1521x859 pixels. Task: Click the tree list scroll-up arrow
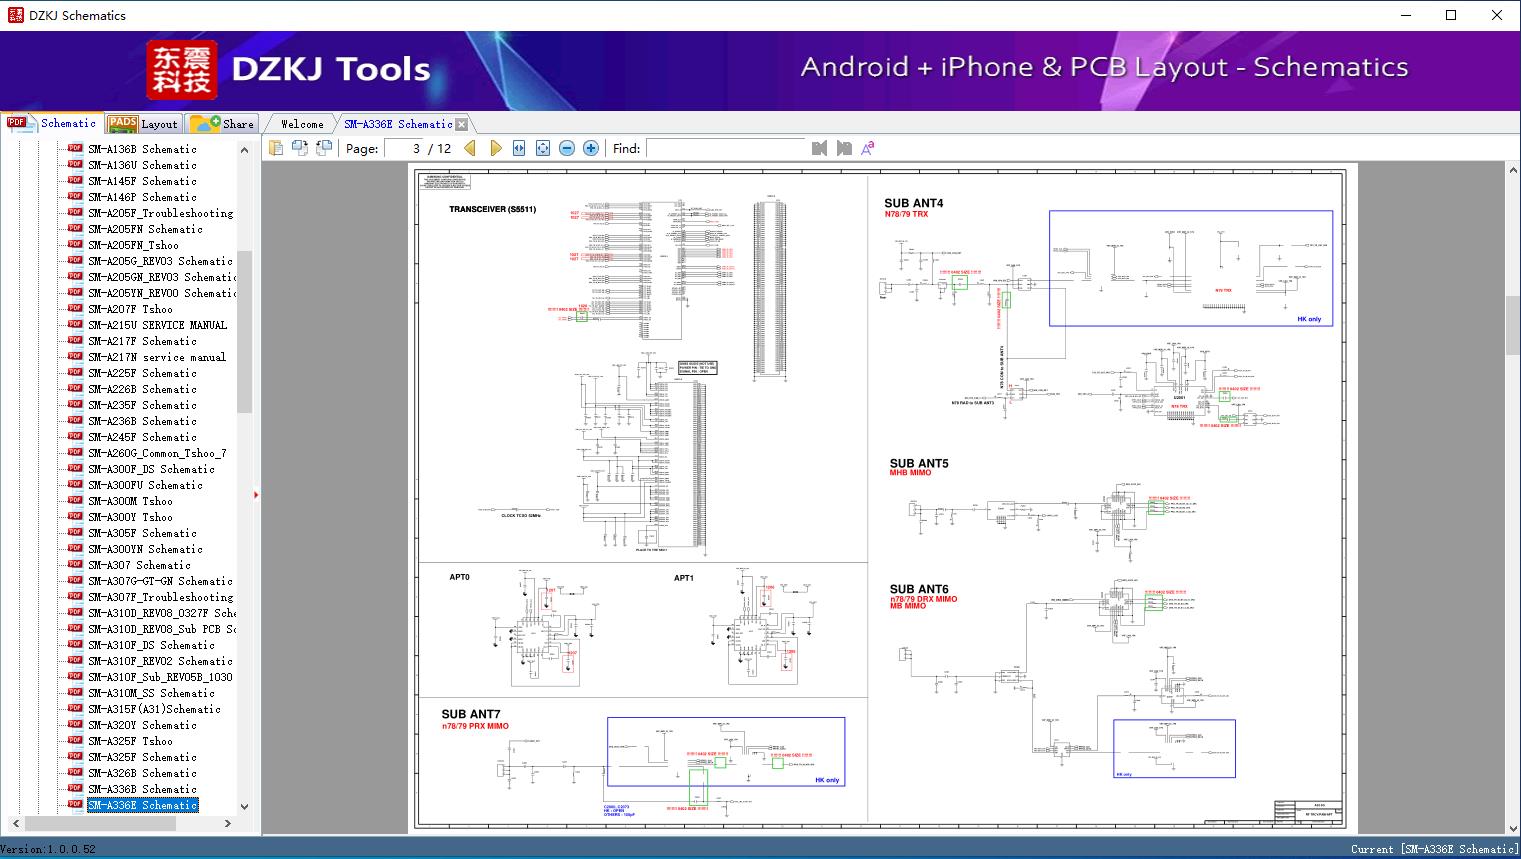tap(244, 149)
